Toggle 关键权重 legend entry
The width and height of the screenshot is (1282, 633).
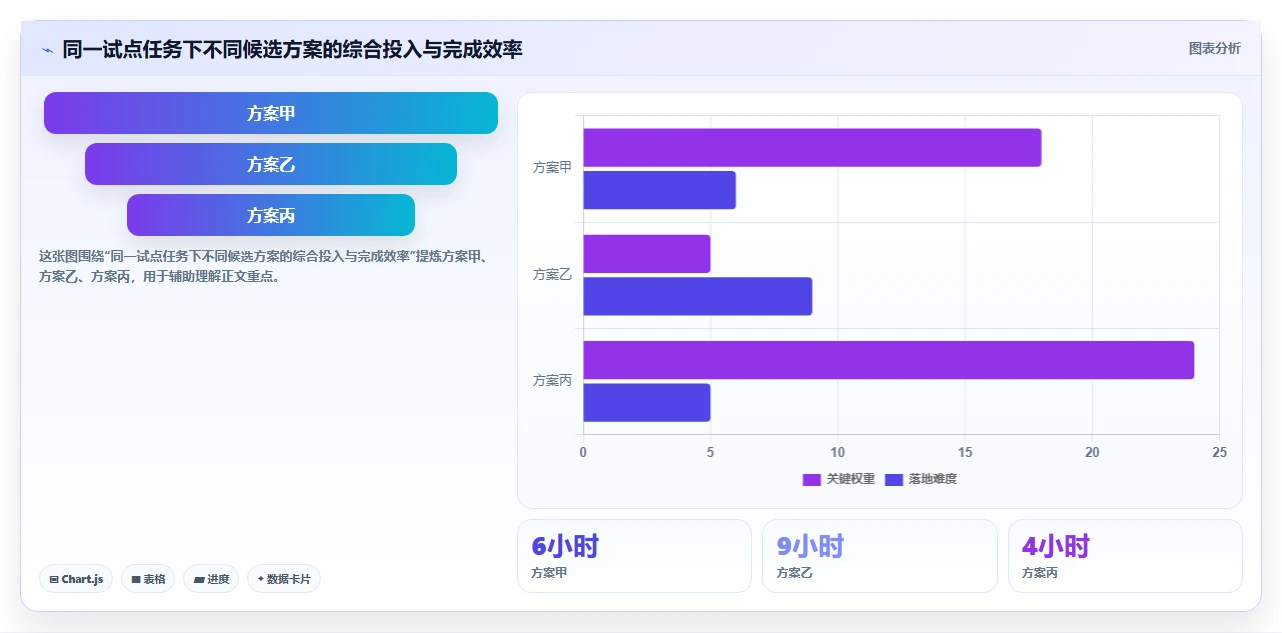click(839, 479)
